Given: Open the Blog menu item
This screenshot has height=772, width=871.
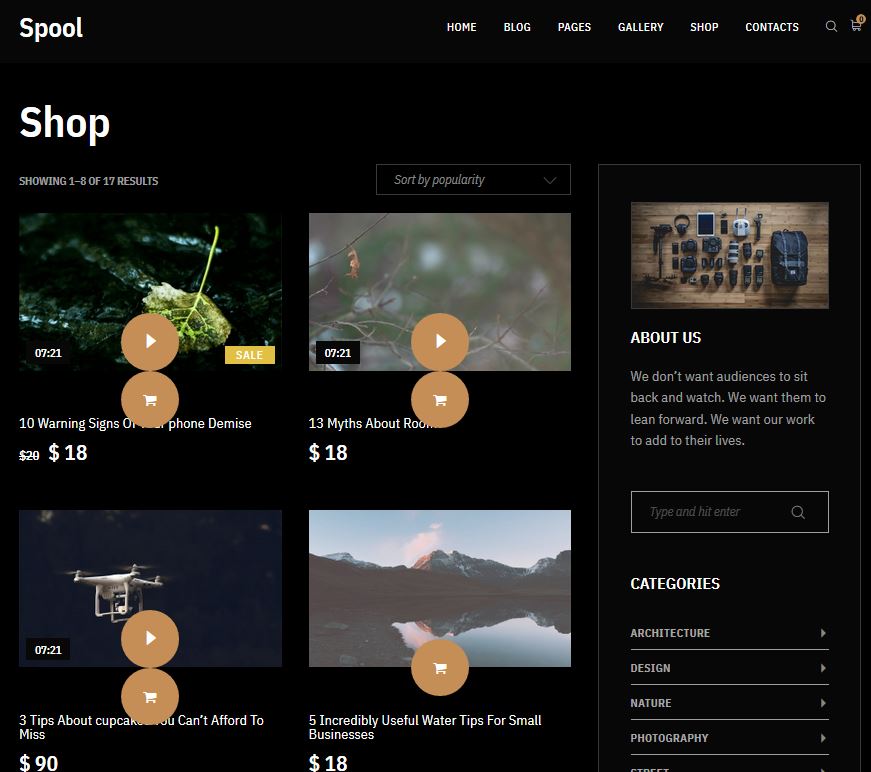Looking at the screenshot, I should (517, 27).
